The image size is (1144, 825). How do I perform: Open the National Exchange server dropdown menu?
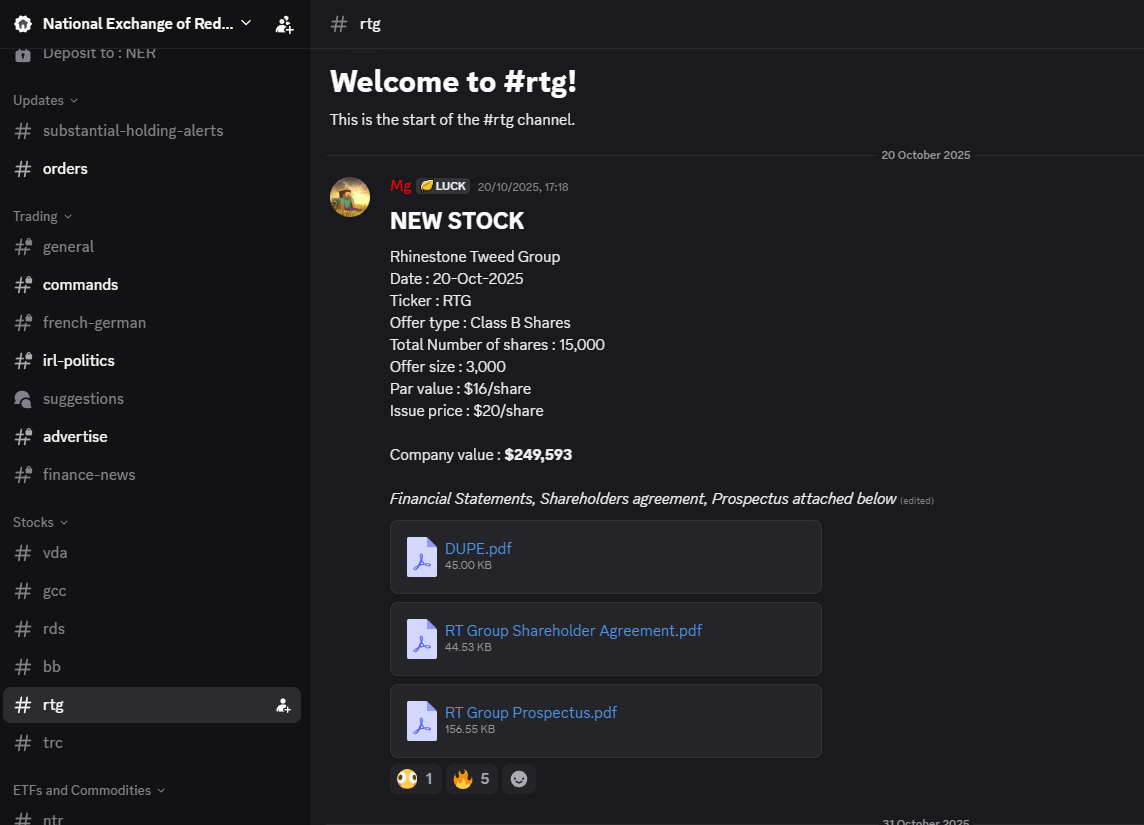(x=246, y=23)
